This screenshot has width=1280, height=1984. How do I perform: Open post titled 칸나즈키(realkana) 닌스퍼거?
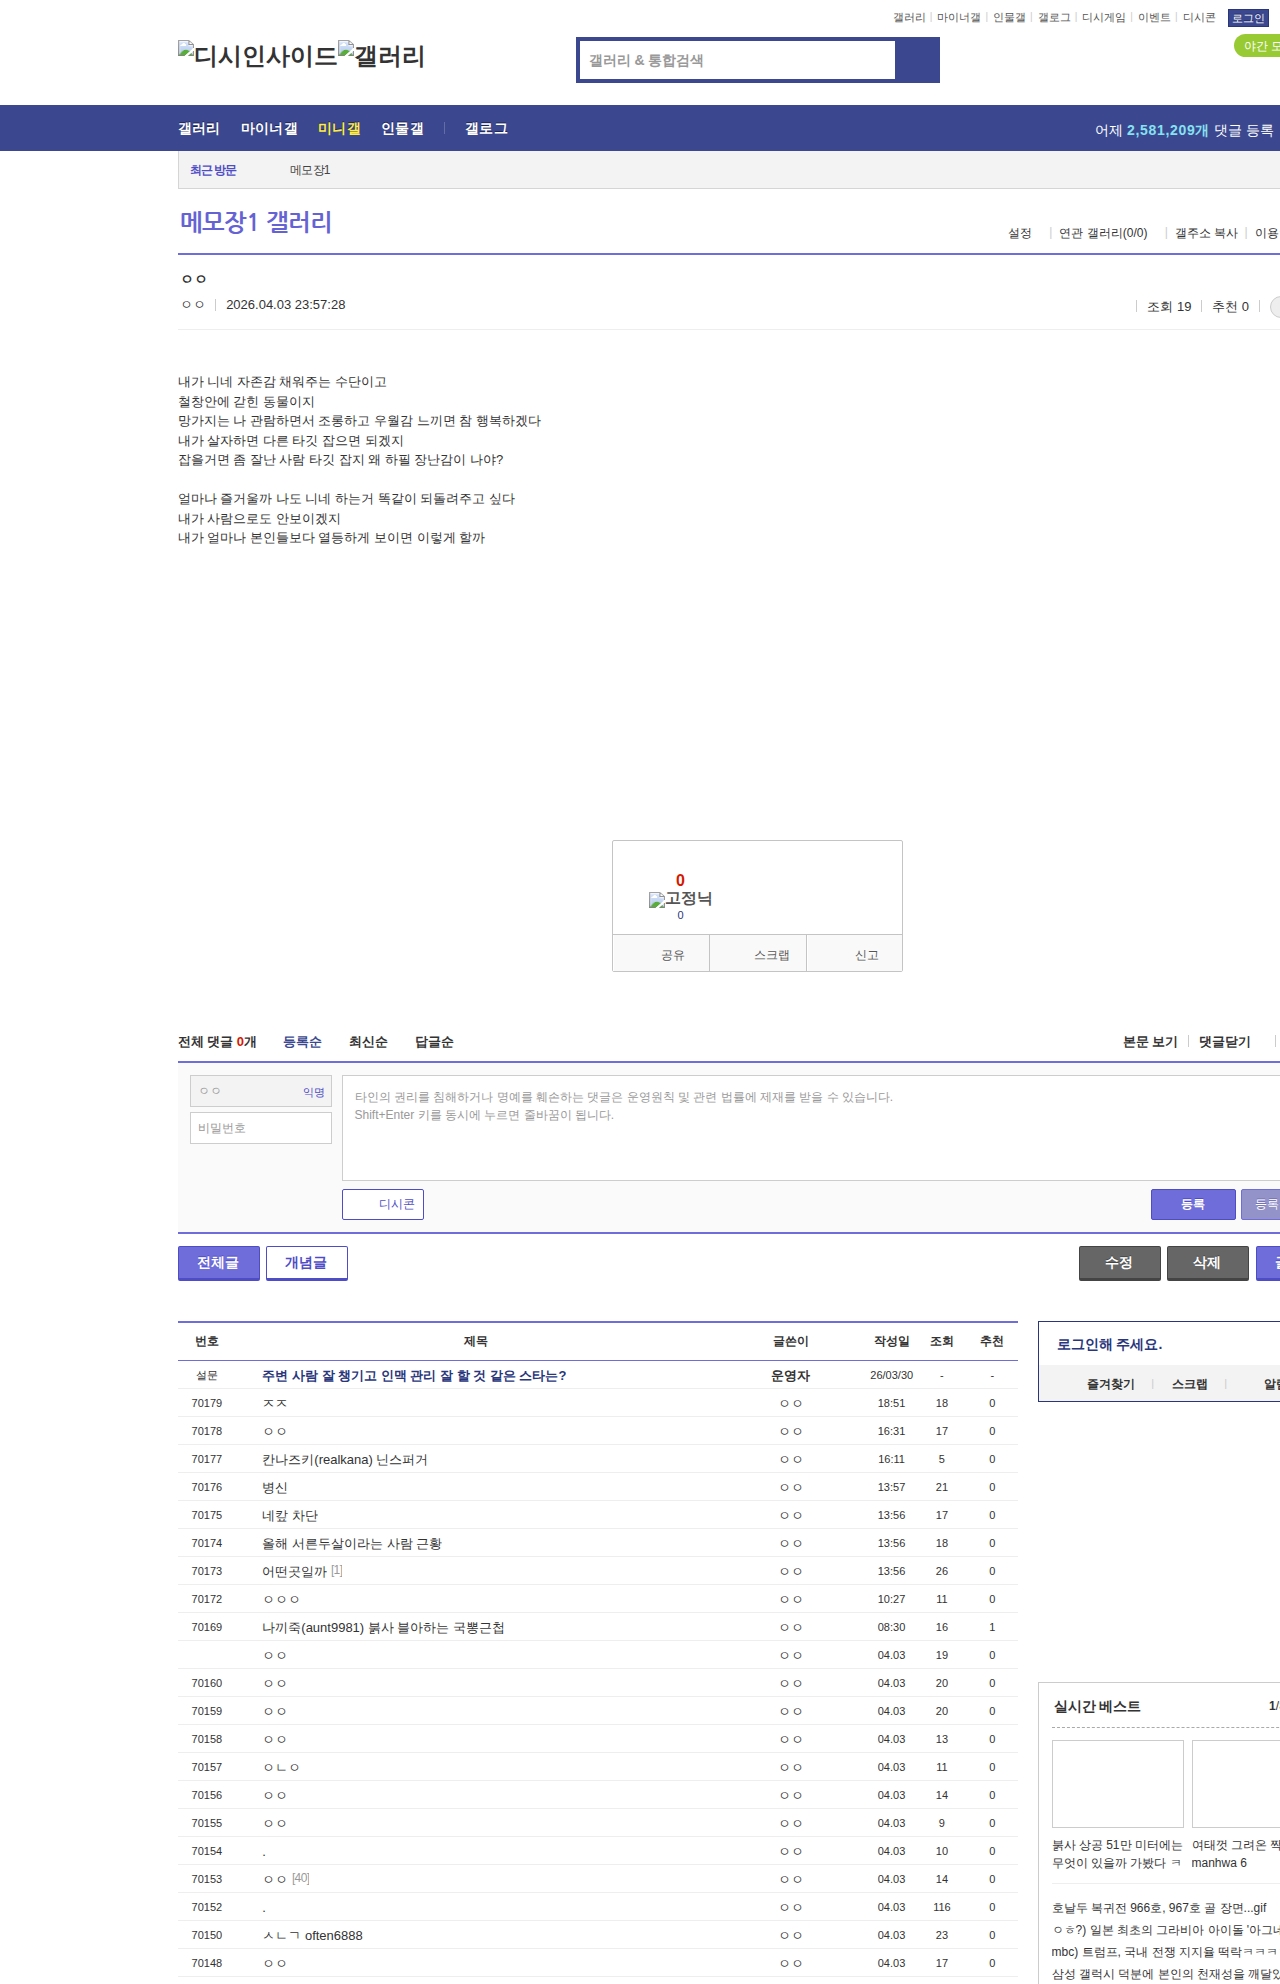[x=345, y=1460]
